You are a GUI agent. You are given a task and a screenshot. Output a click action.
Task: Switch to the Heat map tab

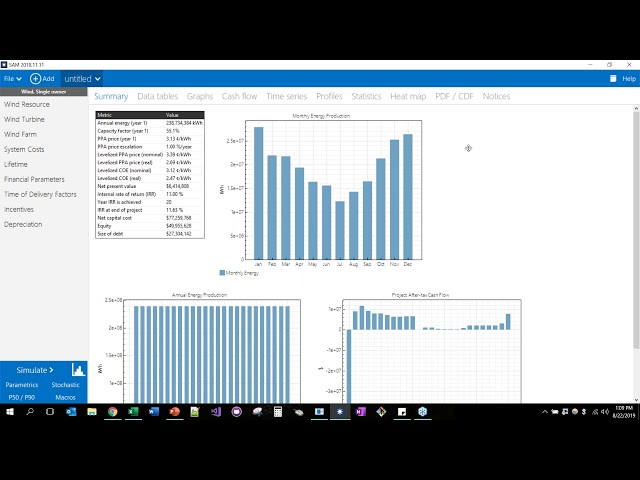pos(408,96)
